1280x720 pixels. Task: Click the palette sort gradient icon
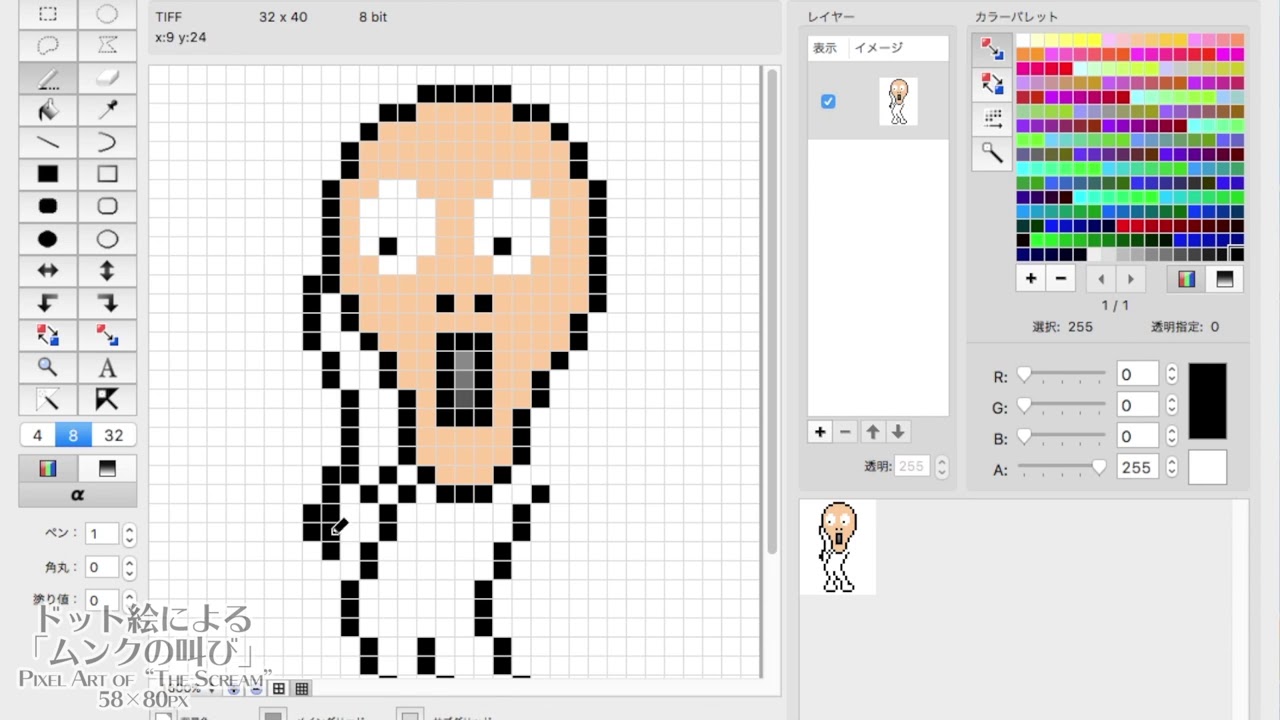pos(992,119)
